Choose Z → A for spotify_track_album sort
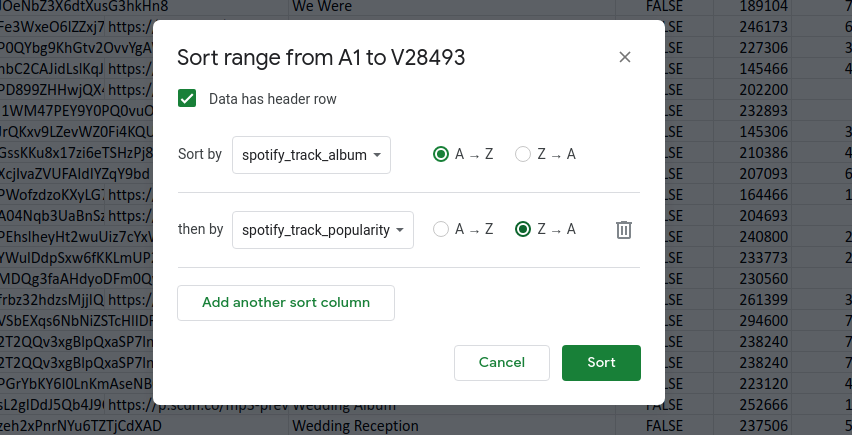 pos(522,154)
